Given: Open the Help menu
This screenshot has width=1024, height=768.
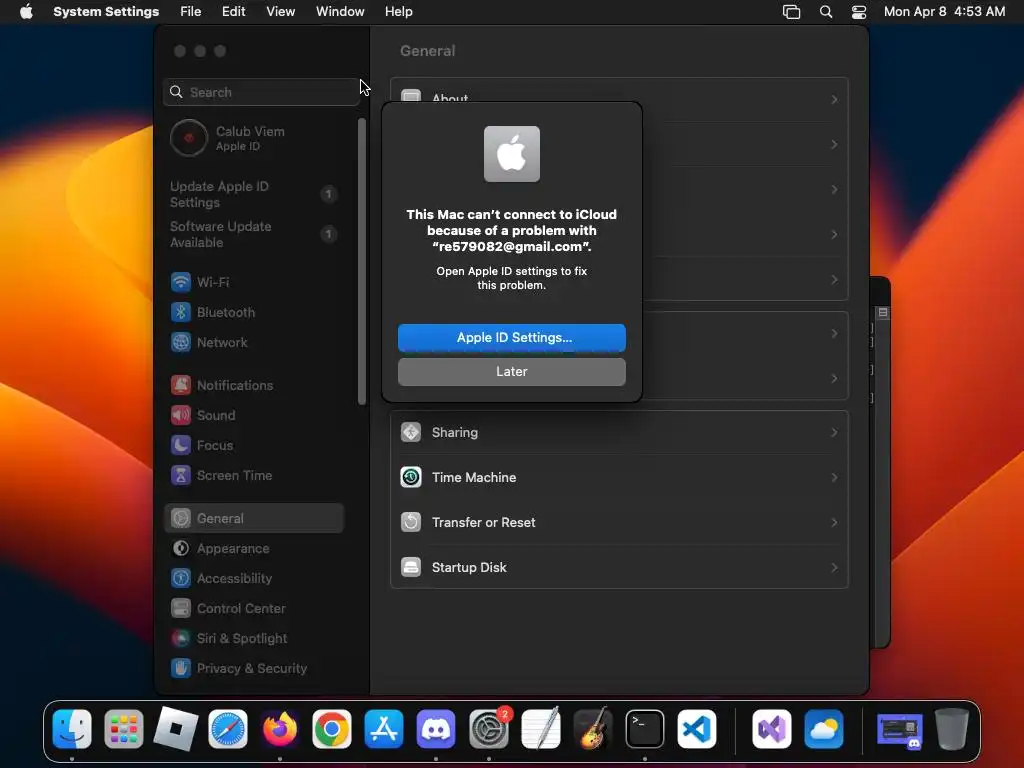Looking at the screenshot, I should click(x=398, y=11).
